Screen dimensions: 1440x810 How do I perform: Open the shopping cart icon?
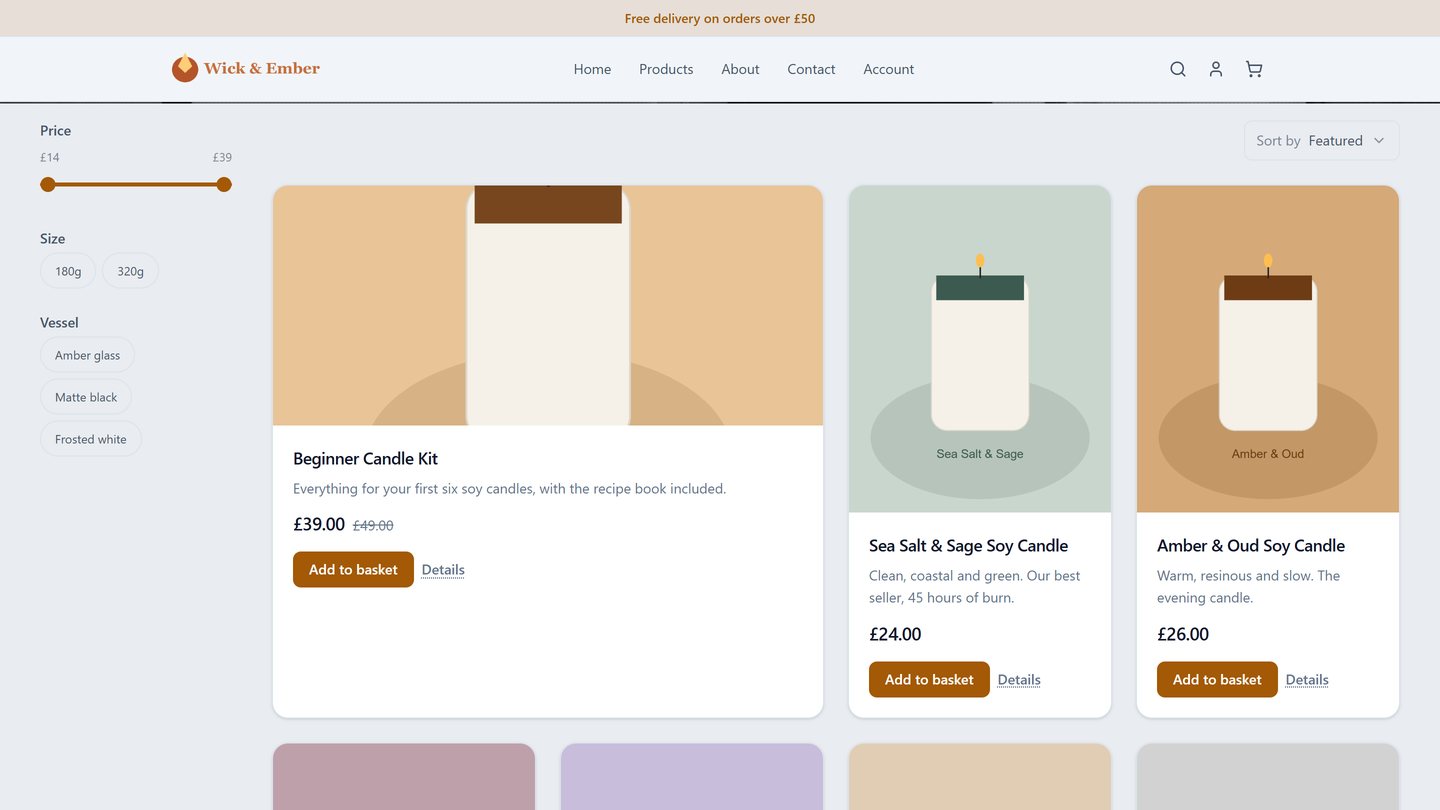point(1254,69)
